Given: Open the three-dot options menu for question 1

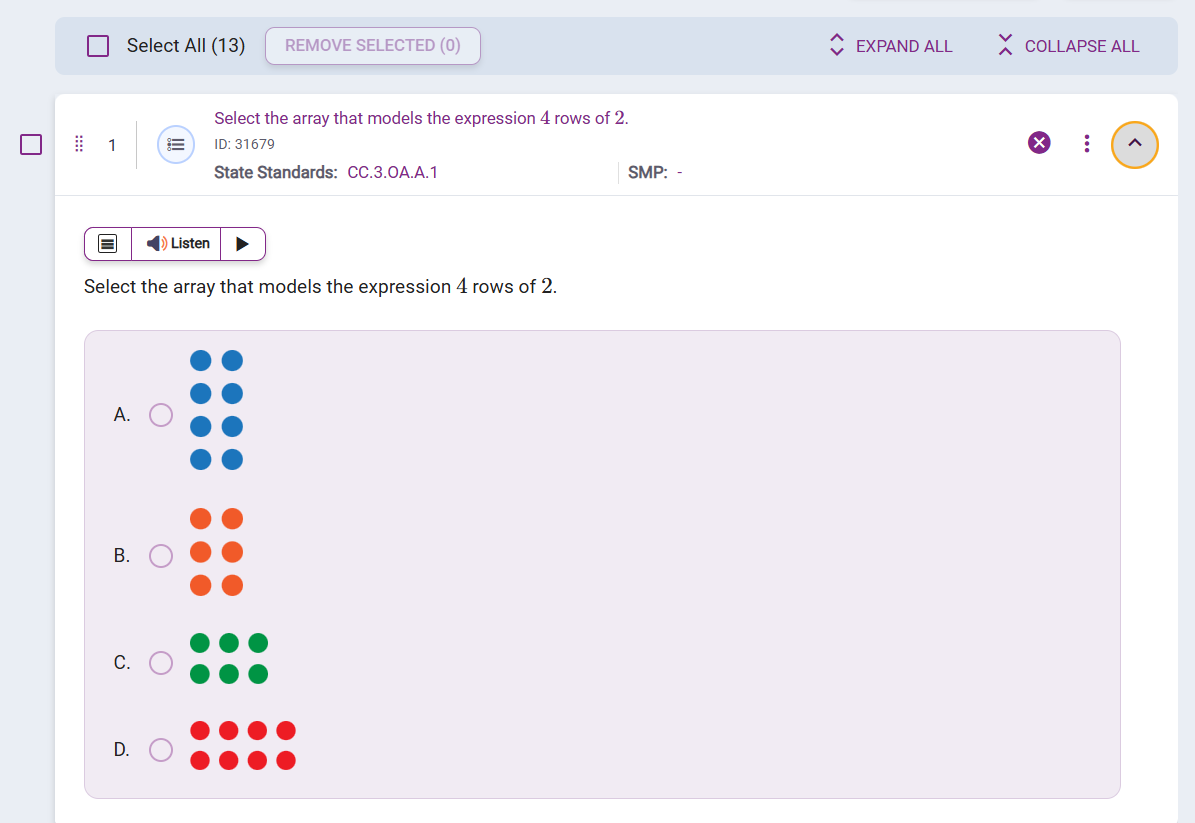Looking at the screenshot, I should point(1087,144).
